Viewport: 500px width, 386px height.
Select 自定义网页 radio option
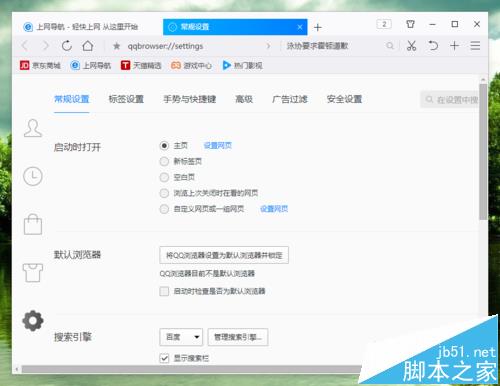164,209
